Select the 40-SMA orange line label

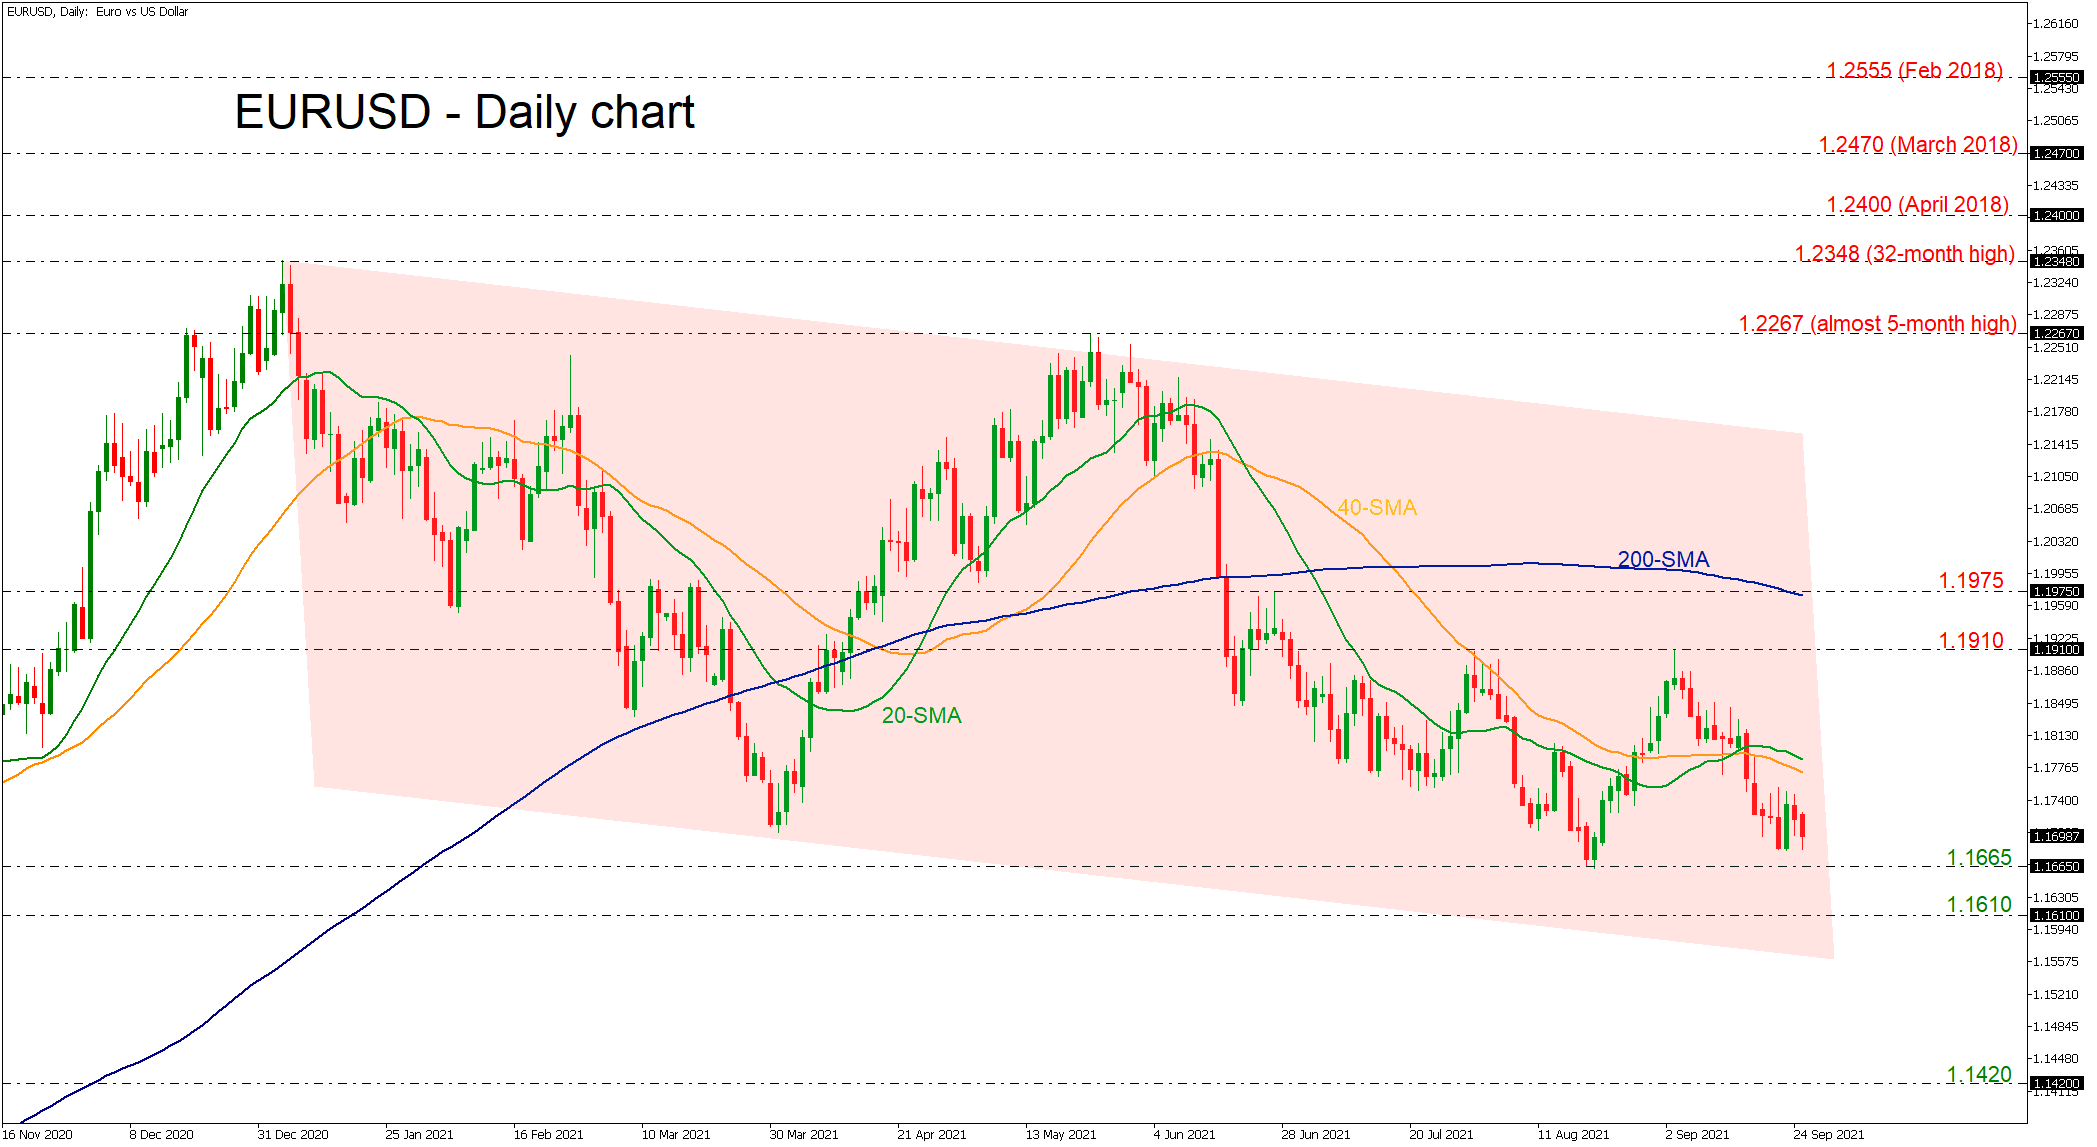point(1376,508)
